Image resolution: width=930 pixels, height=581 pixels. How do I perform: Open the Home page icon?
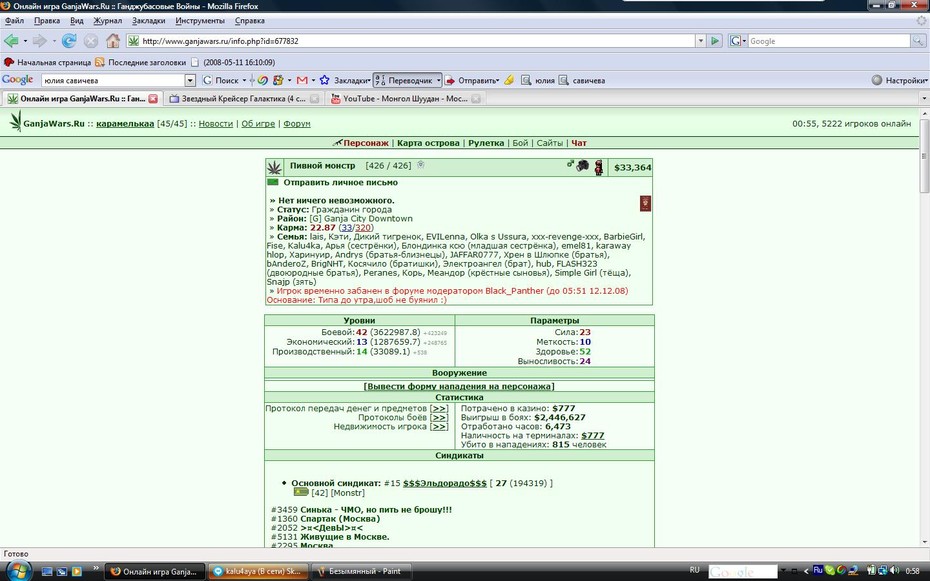(113, 41)
